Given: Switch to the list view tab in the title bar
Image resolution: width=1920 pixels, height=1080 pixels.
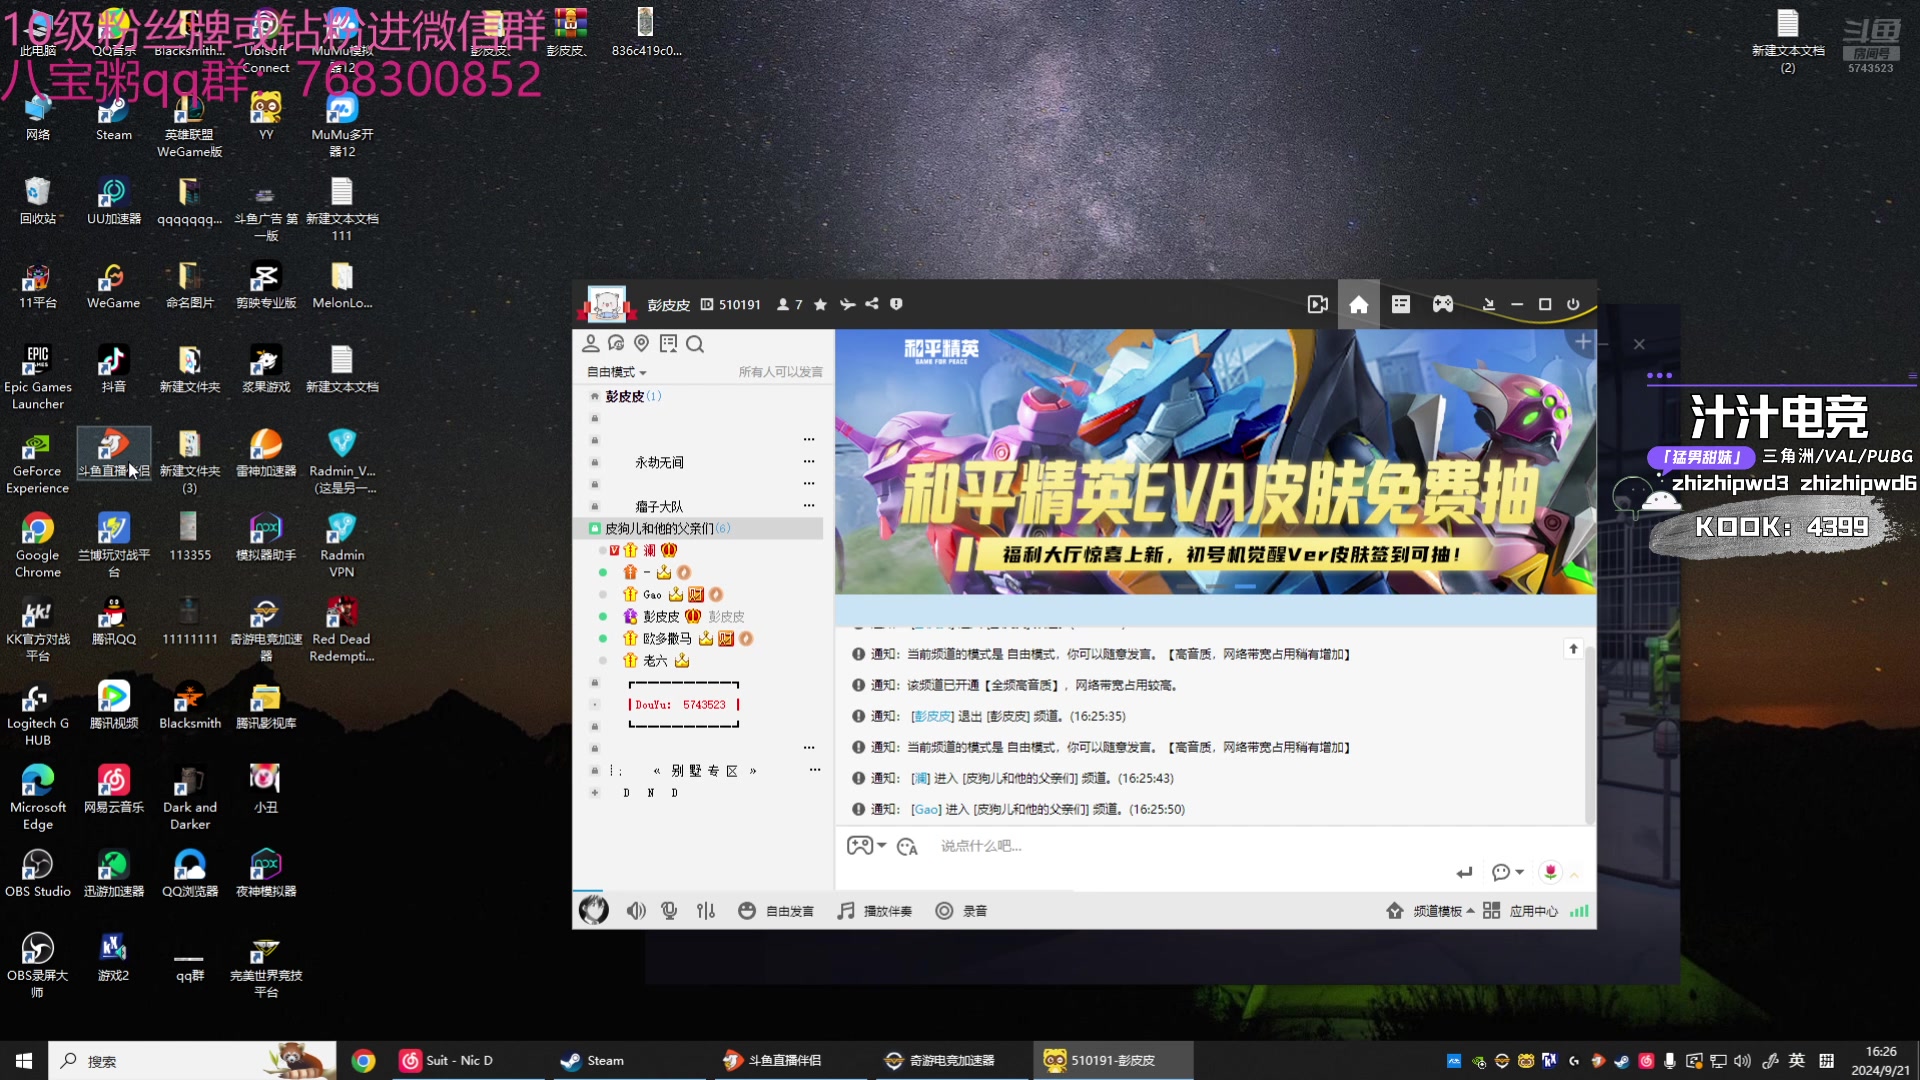Looking at the screenshot, I should coord(1401,304).
